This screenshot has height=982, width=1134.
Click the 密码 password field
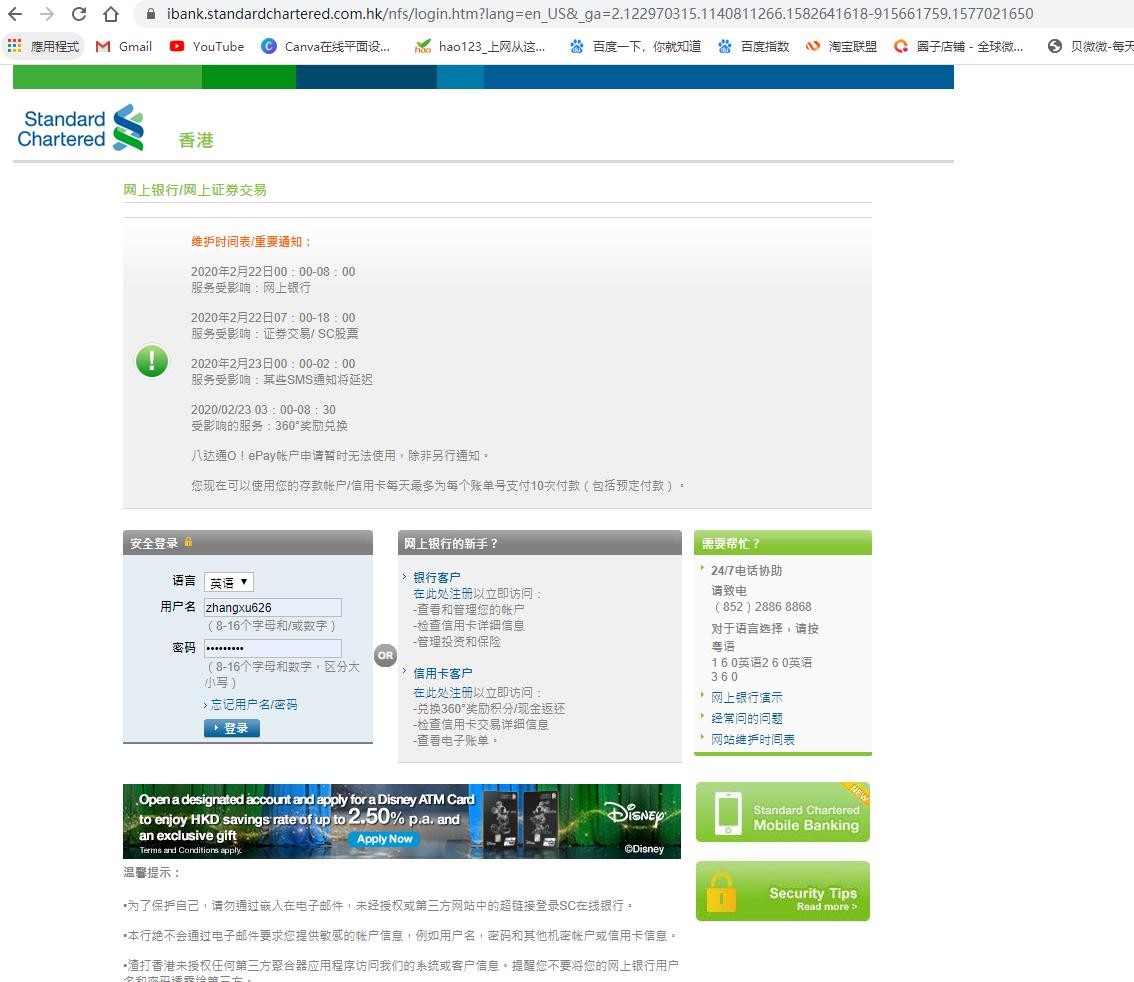[x=273, y=648]
